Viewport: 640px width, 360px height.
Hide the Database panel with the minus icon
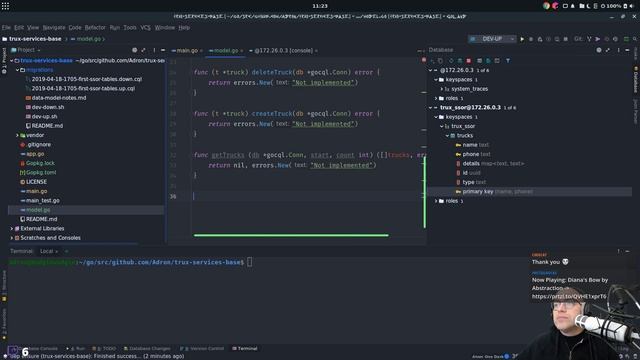(x=627, y=50)
